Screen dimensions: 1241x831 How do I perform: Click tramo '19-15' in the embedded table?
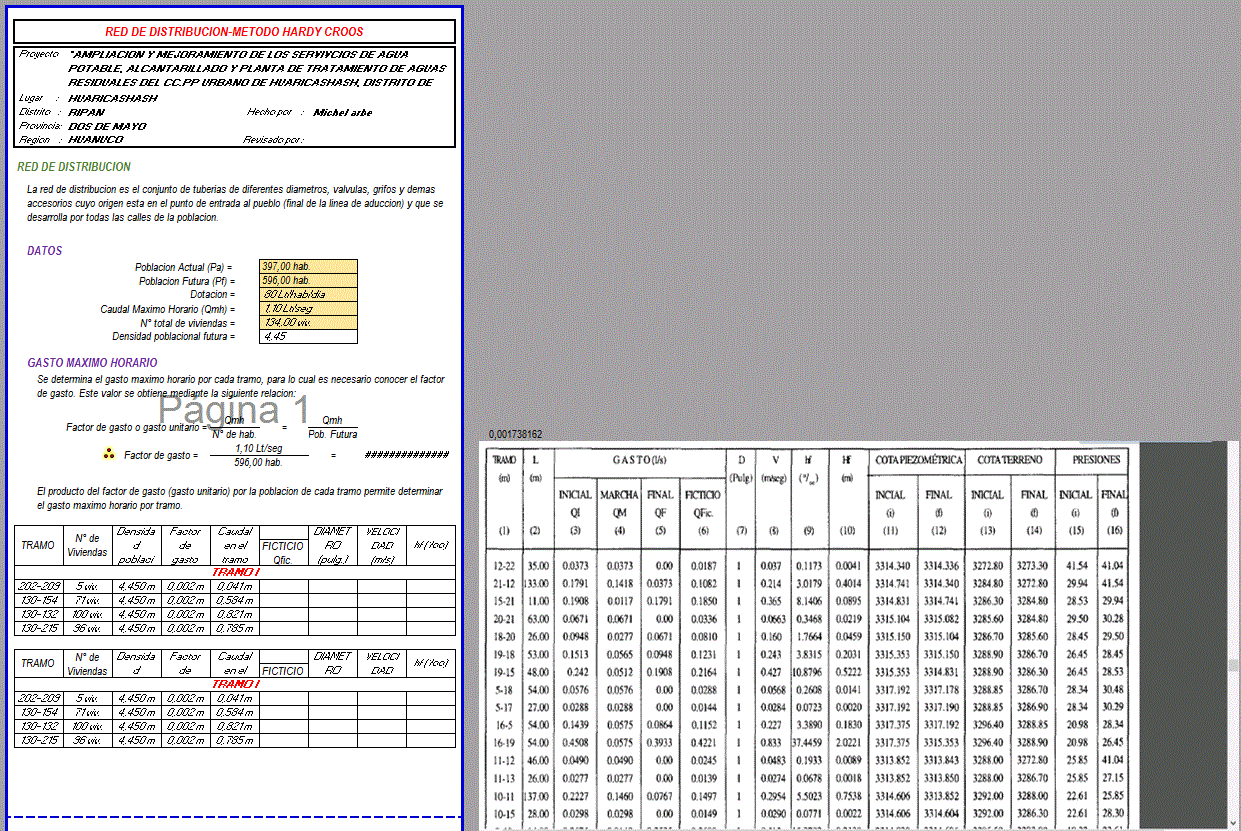(x=504, y=672)
